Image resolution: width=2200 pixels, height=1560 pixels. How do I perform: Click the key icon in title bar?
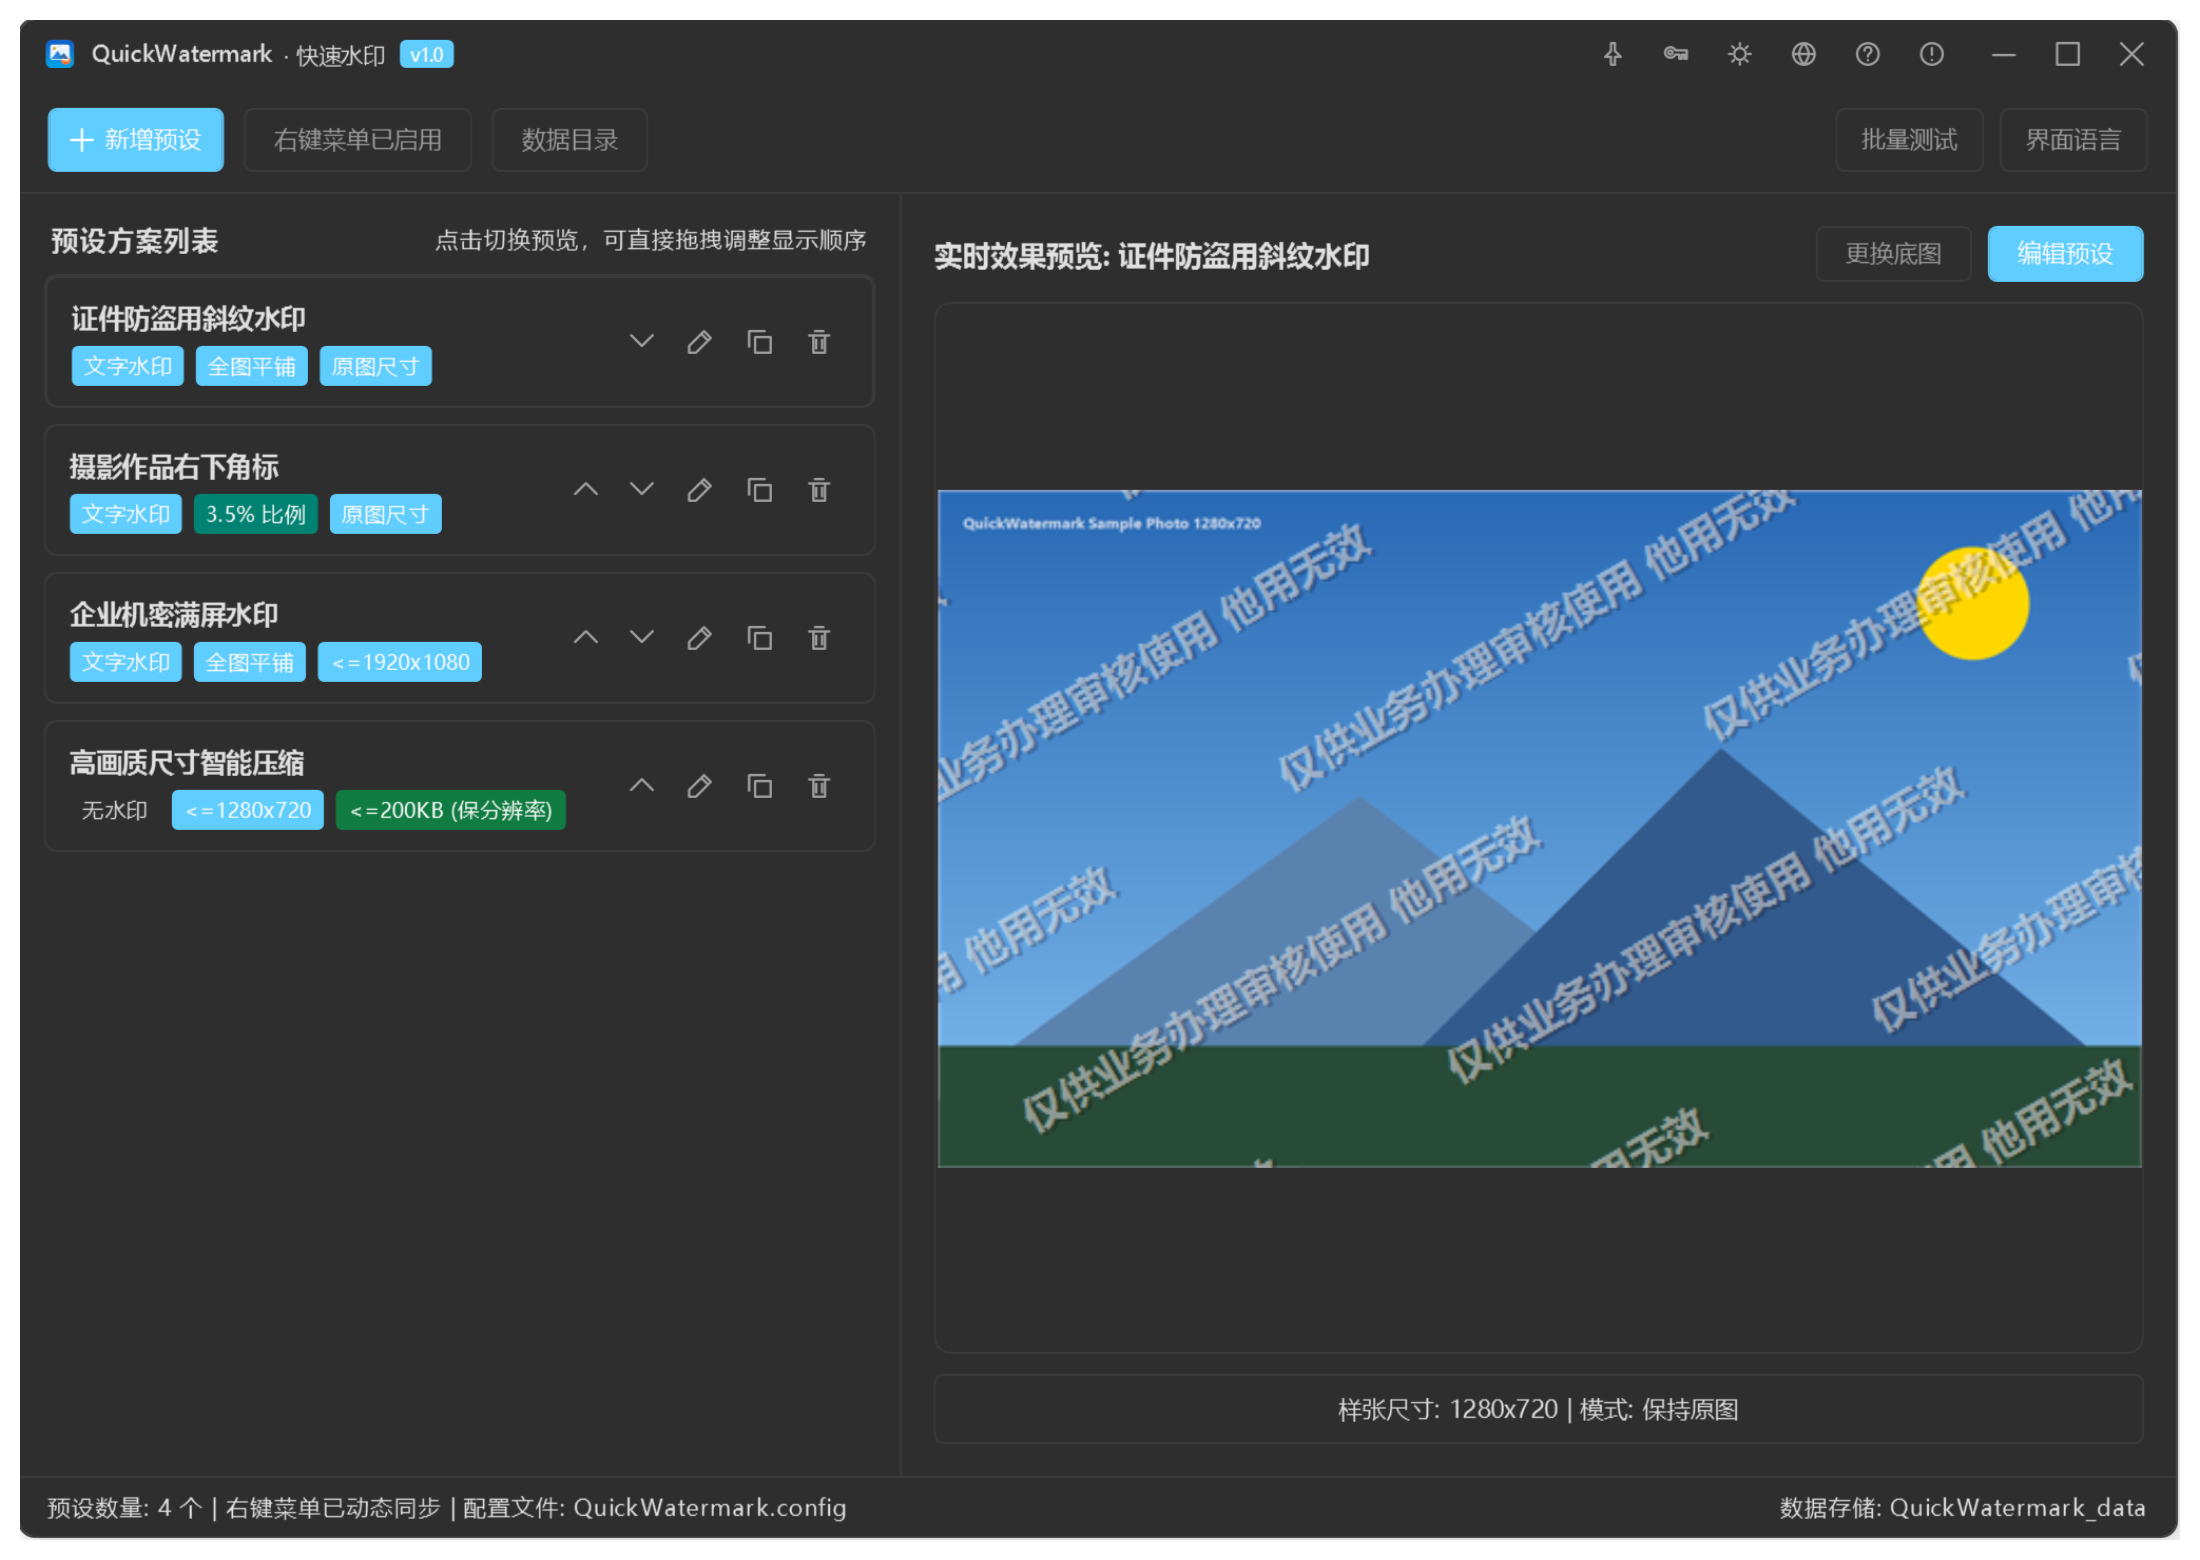point(1676,54)
